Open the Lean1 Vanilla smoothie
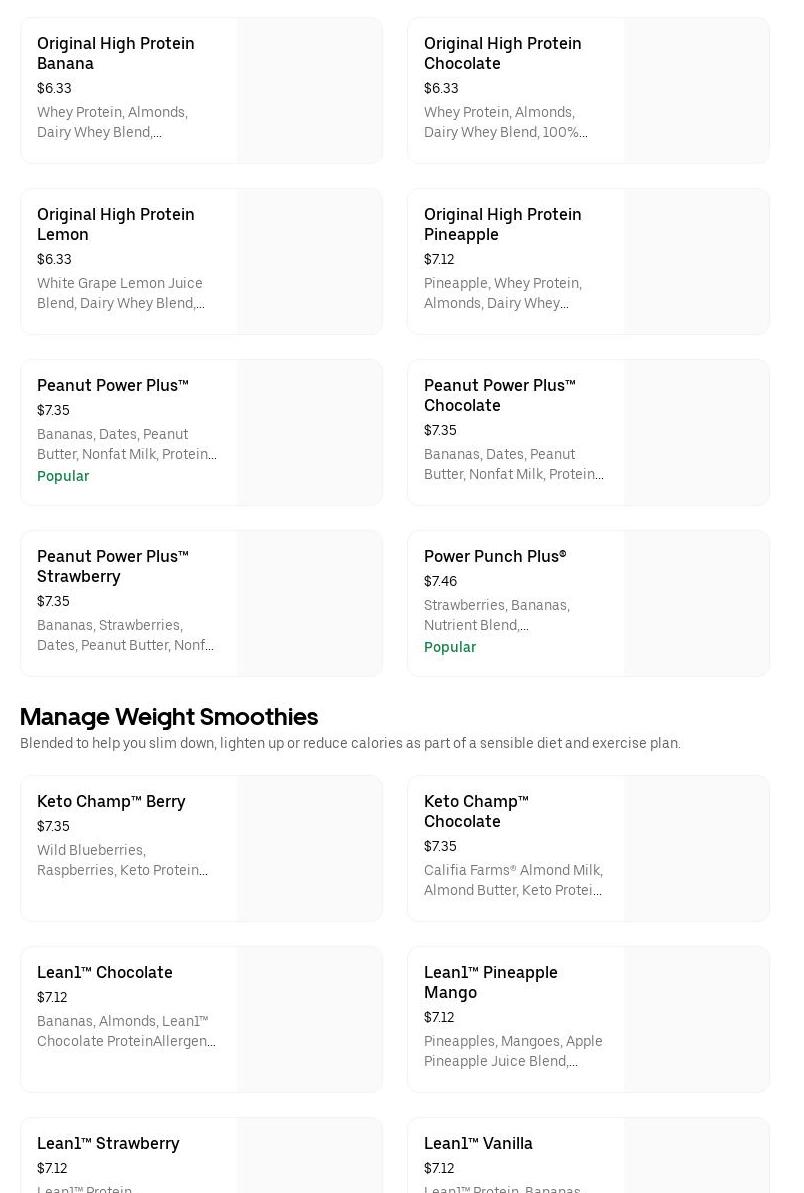The height and width of the screenshot is (1193, 804). 478,1143
